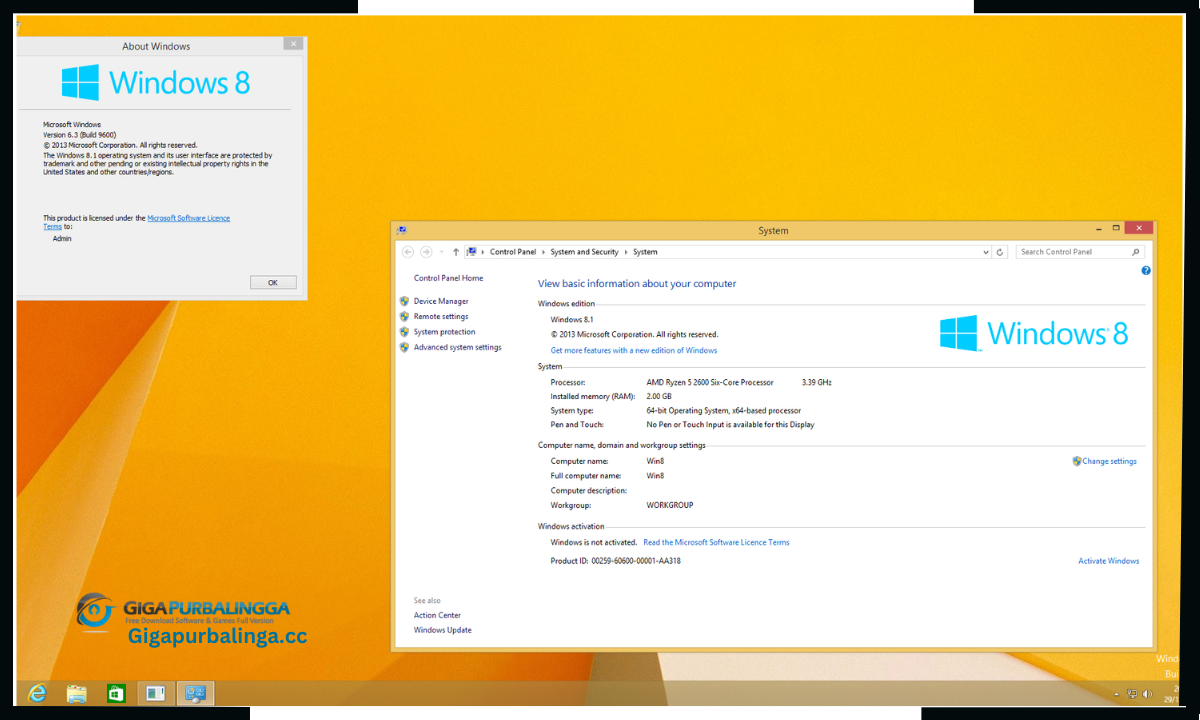Screen dimensions: 1200x720
Task: Switch to the About Windows taskbar button
Action: click(155, 693)
